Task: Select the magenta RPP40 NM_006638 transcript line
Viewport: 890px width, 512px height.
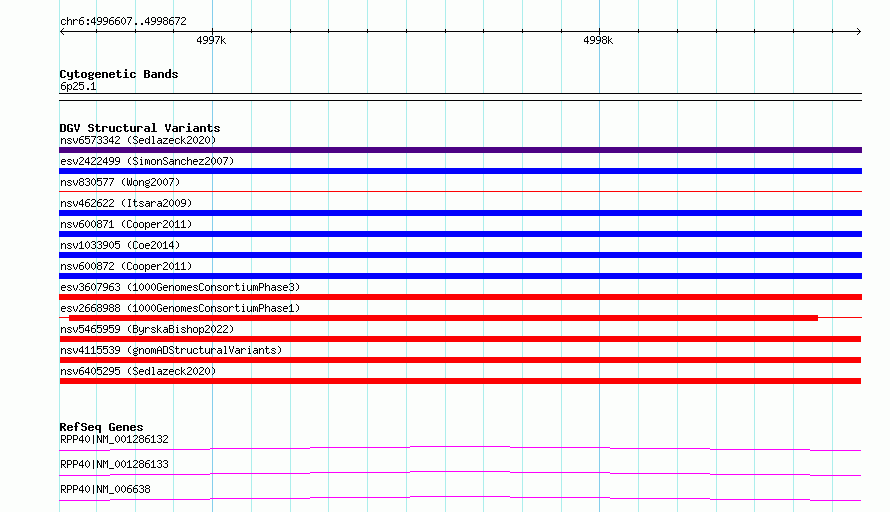Action: tap(460, 498)
